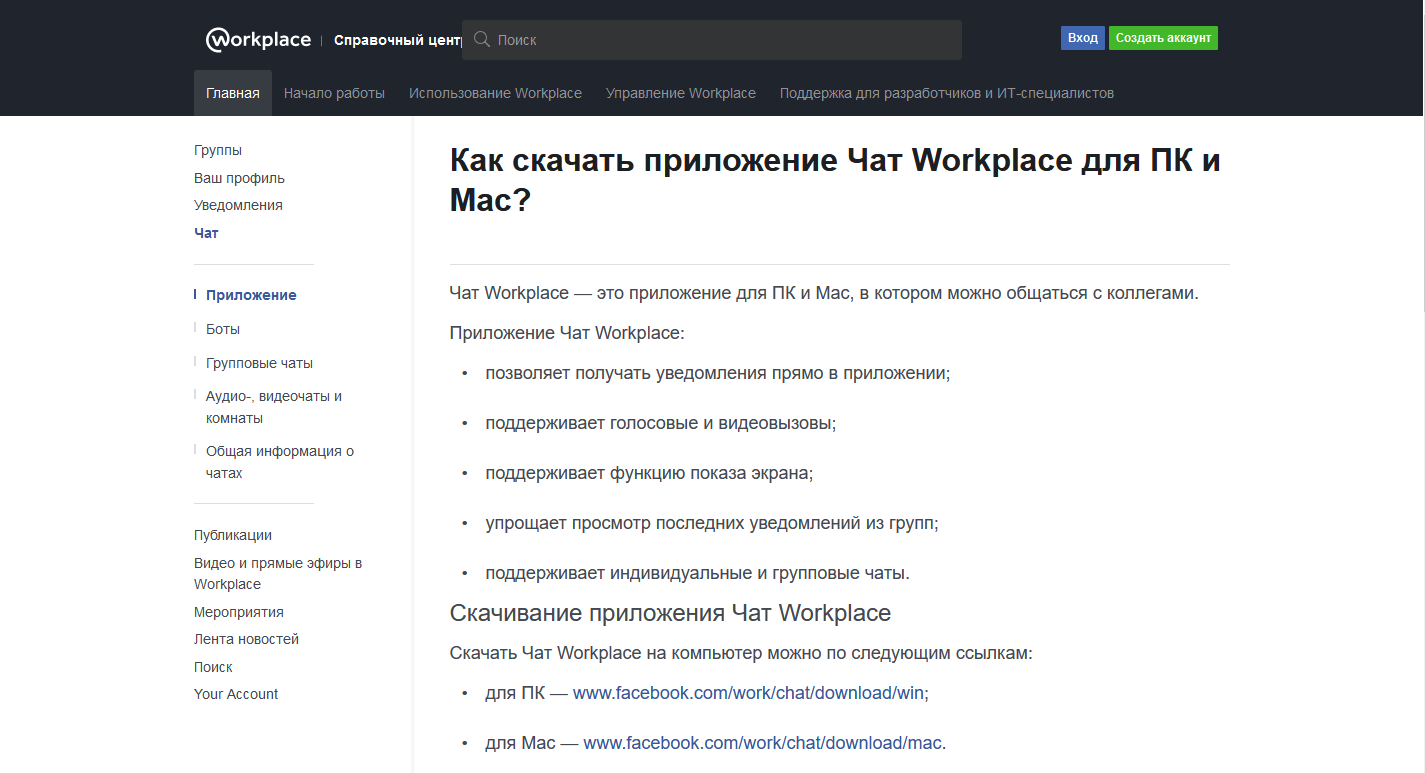The width and height of the screenshot is (1425, 773).
Task: Click bullet поддерживает индивидуальные и групповые чаты
Action: point(698,573)
